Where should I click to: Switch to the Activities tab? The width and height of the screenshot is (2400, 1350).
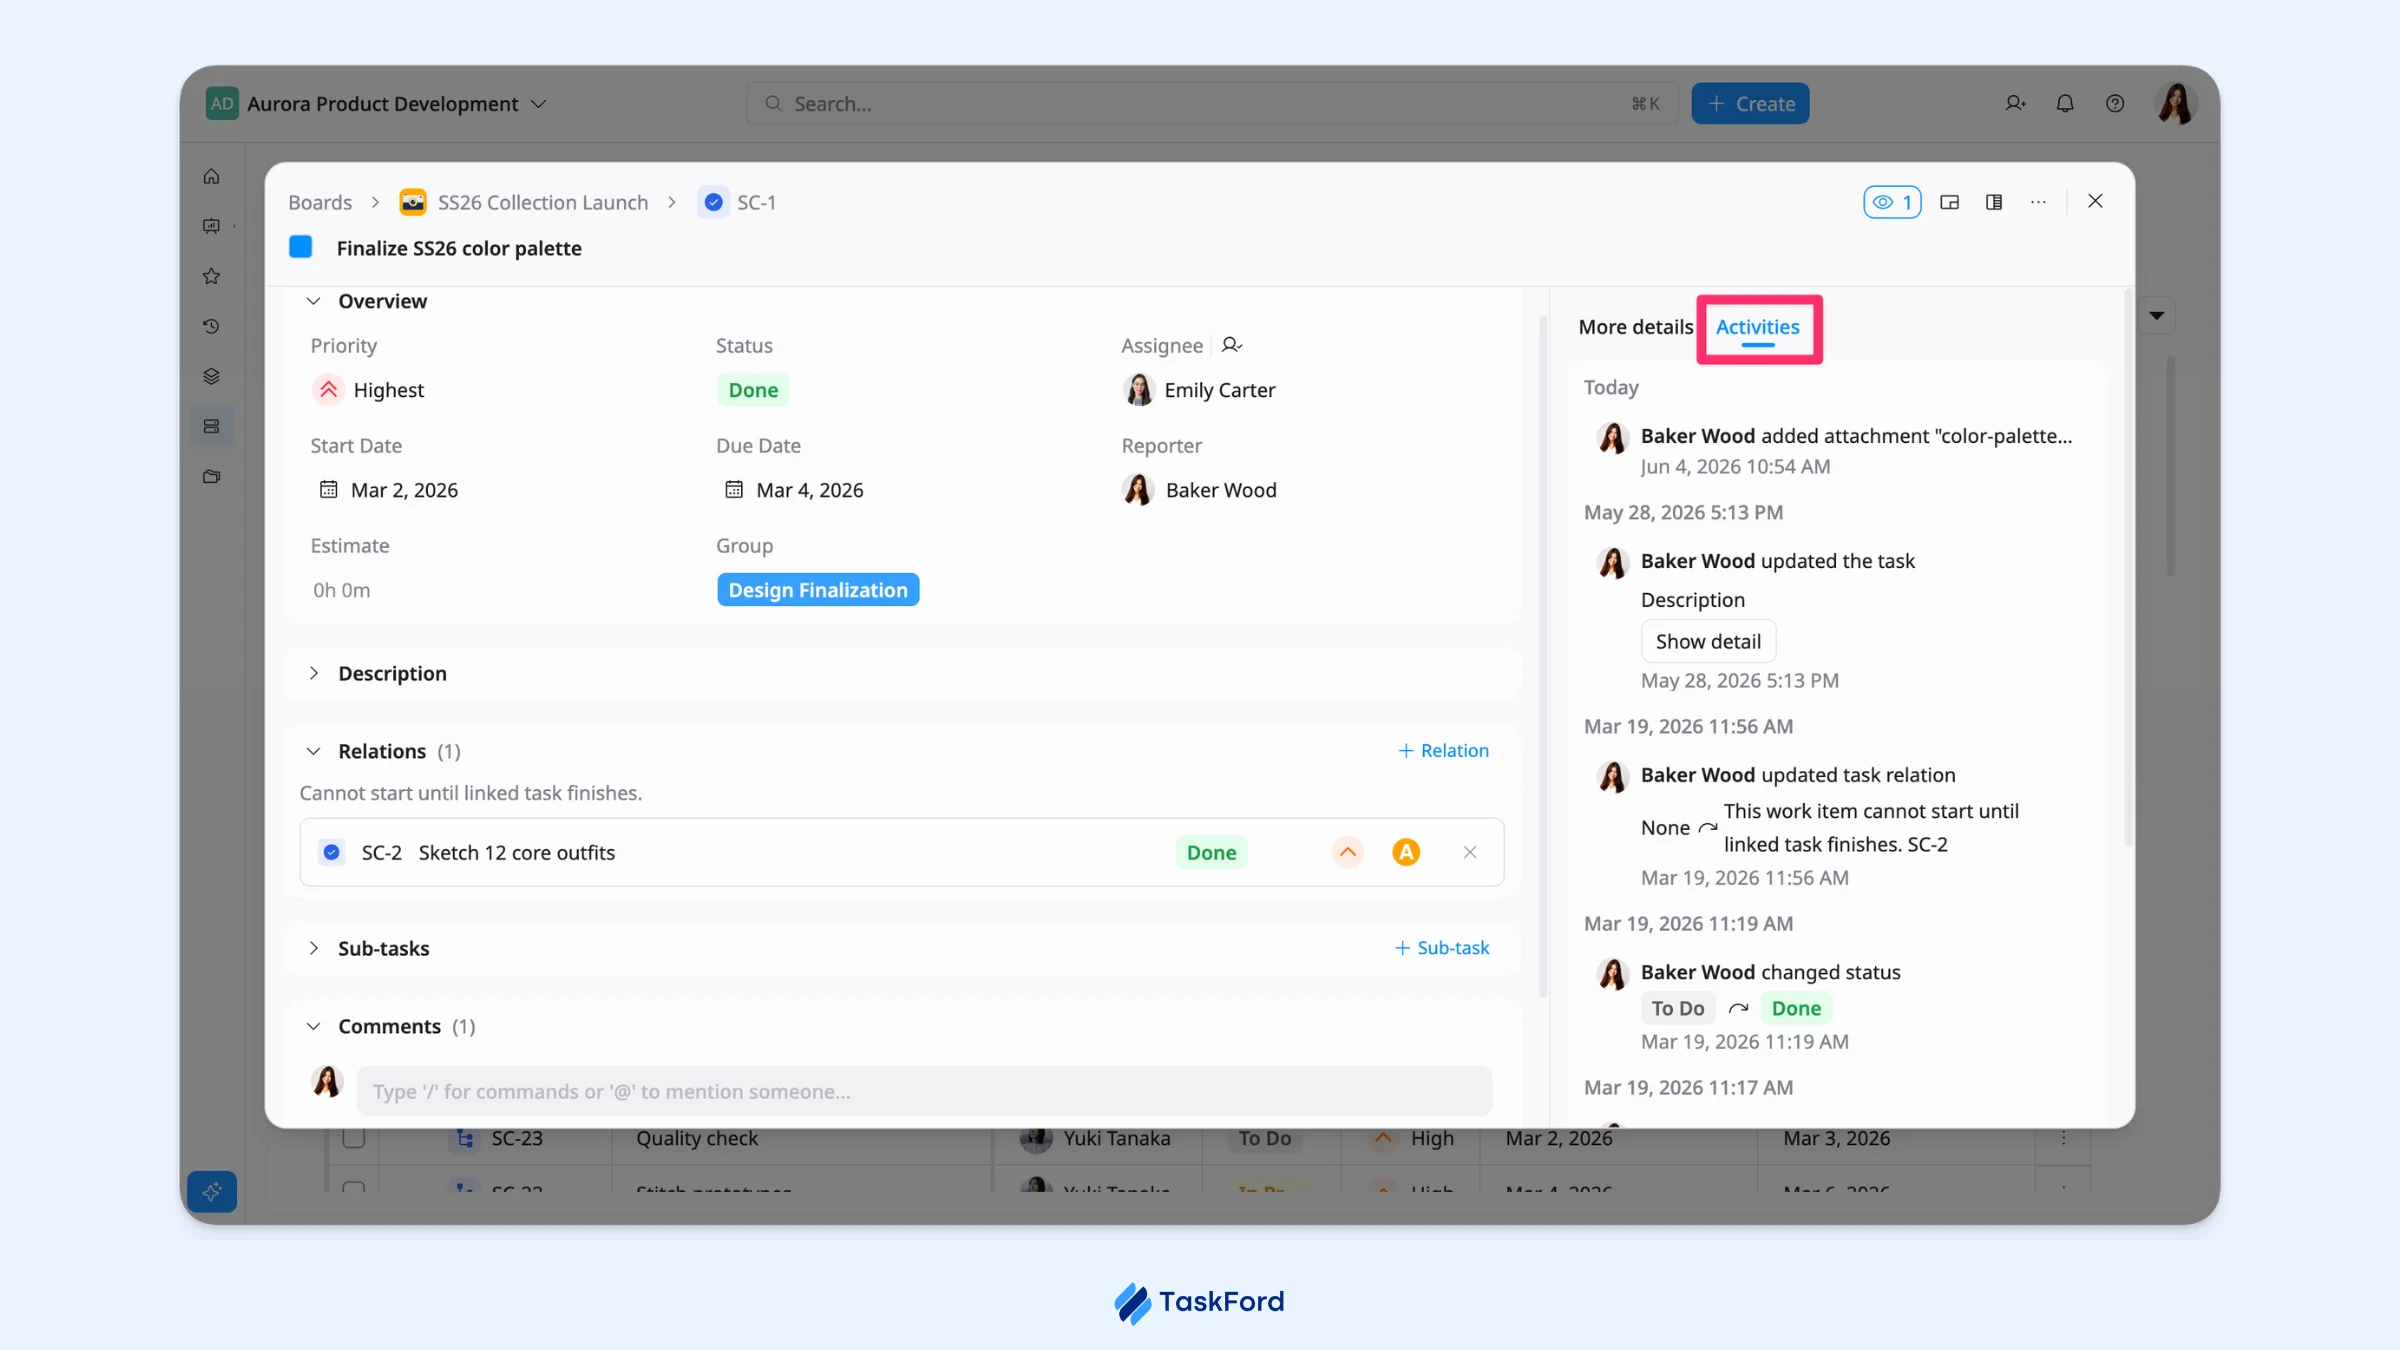tap(1757, 328)
